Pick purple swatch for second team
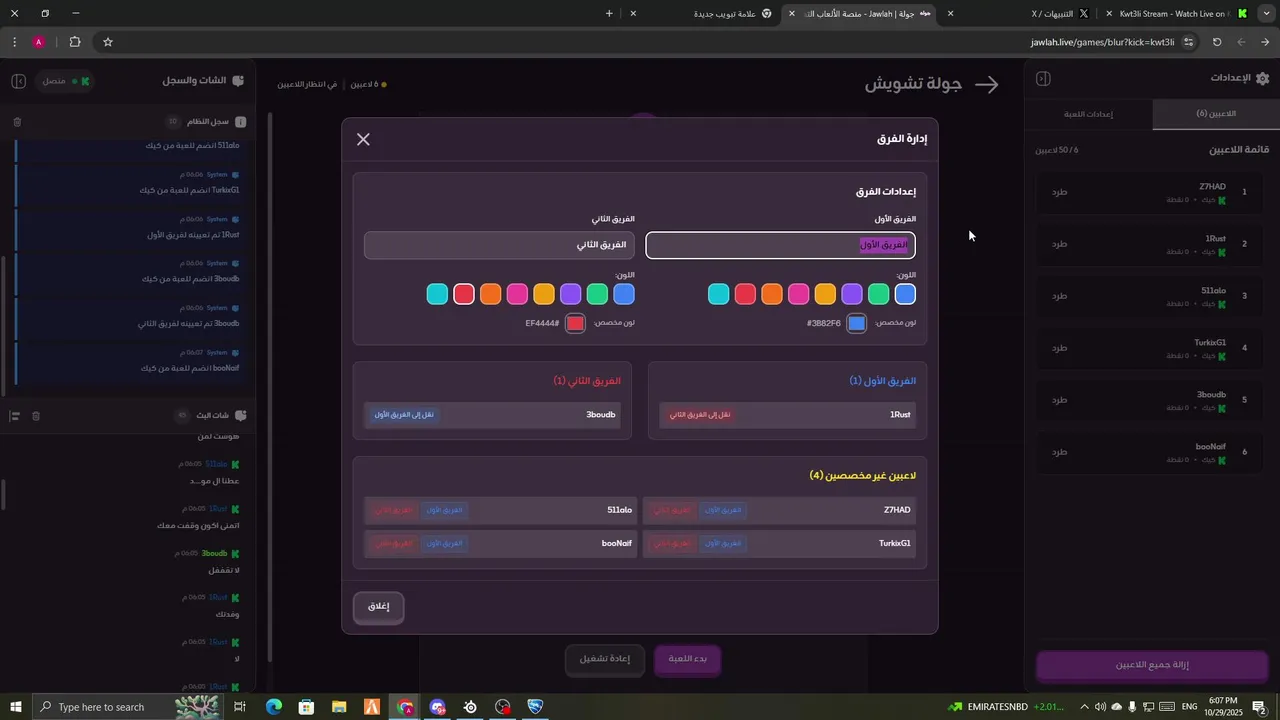This screenshot has height=720, width=1280. pyautogui.click(x=571, y=294)
